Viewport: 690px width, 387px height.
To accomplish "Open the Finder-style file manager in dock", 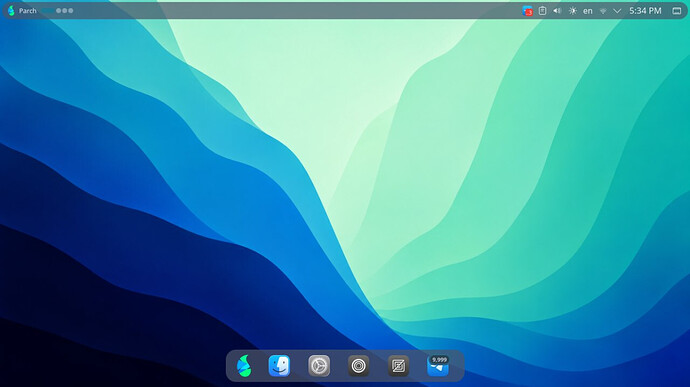I will (279, 365).
